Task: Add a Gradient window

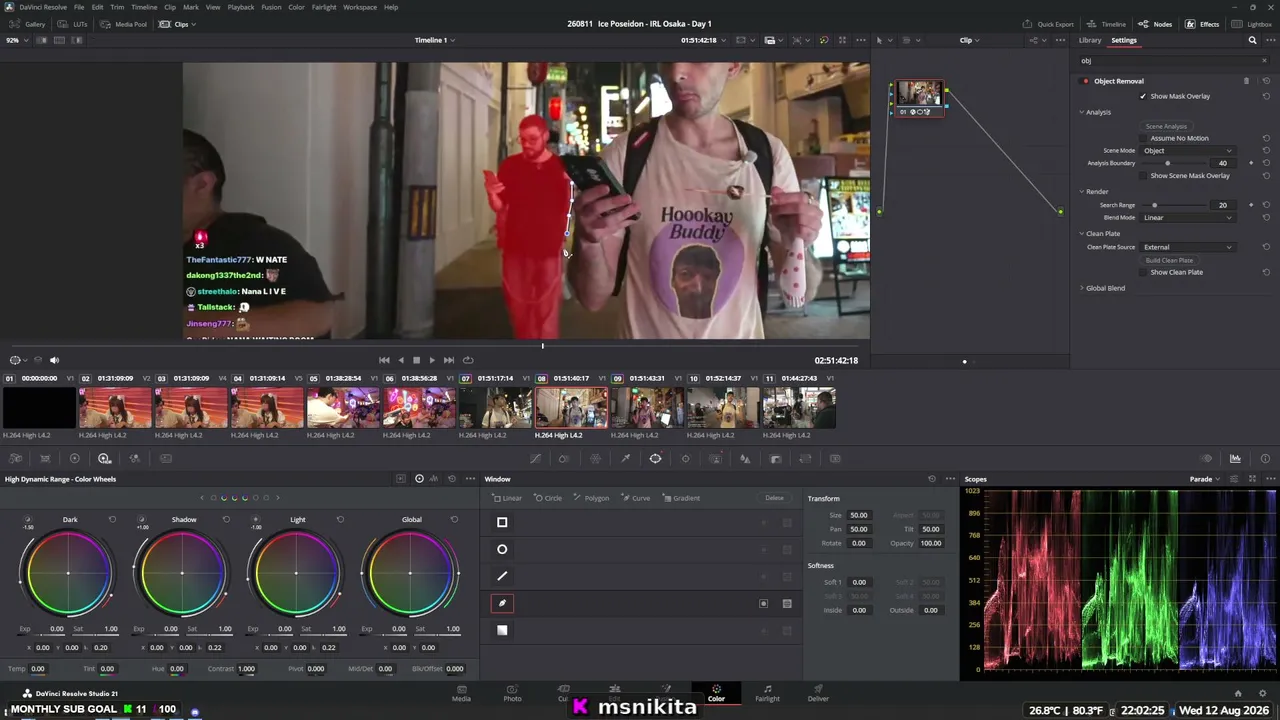Action: pos(681,498)
